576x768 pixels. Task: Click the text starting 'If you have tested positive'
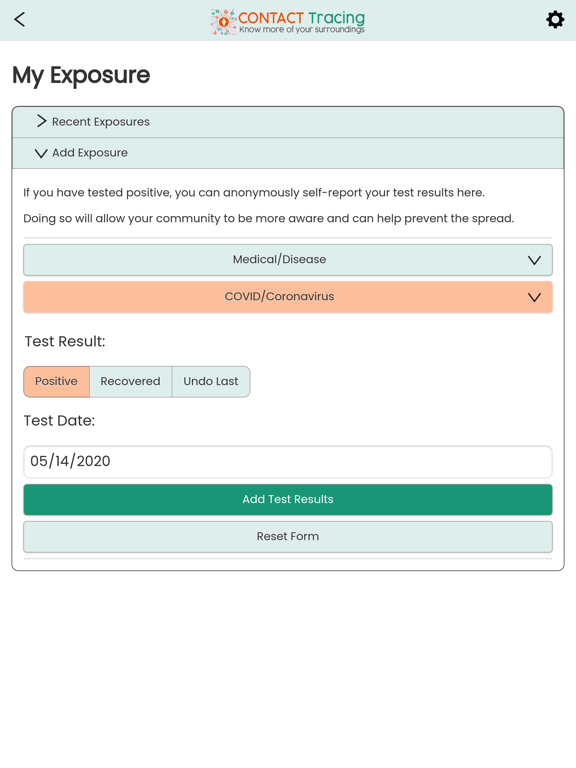click(x=254, y=192)
